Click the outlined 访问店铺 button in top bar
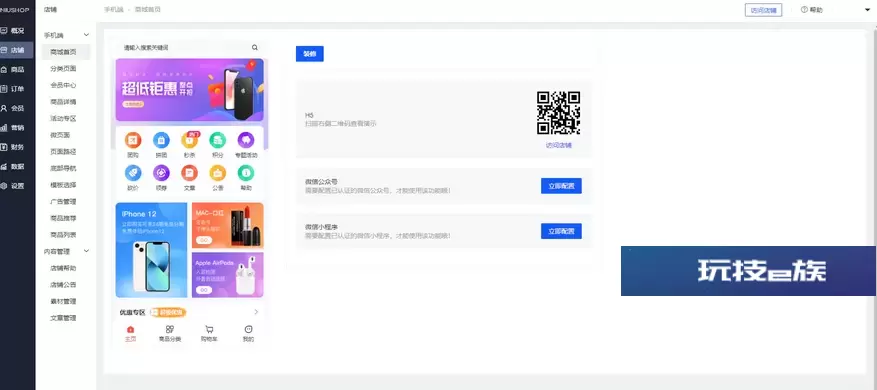The height and width of the screenshot is (390, 877). (x=763, y=10)
